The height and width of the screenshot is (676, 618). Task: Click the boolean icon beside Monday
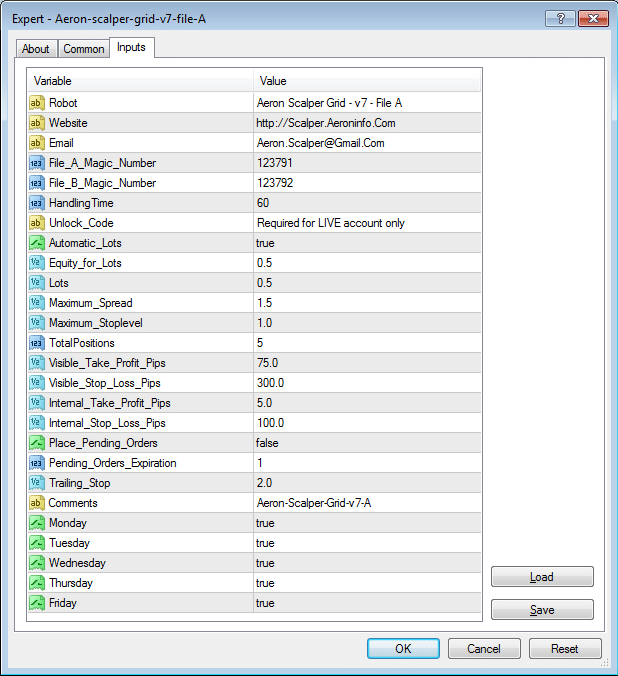coord(37,523)
